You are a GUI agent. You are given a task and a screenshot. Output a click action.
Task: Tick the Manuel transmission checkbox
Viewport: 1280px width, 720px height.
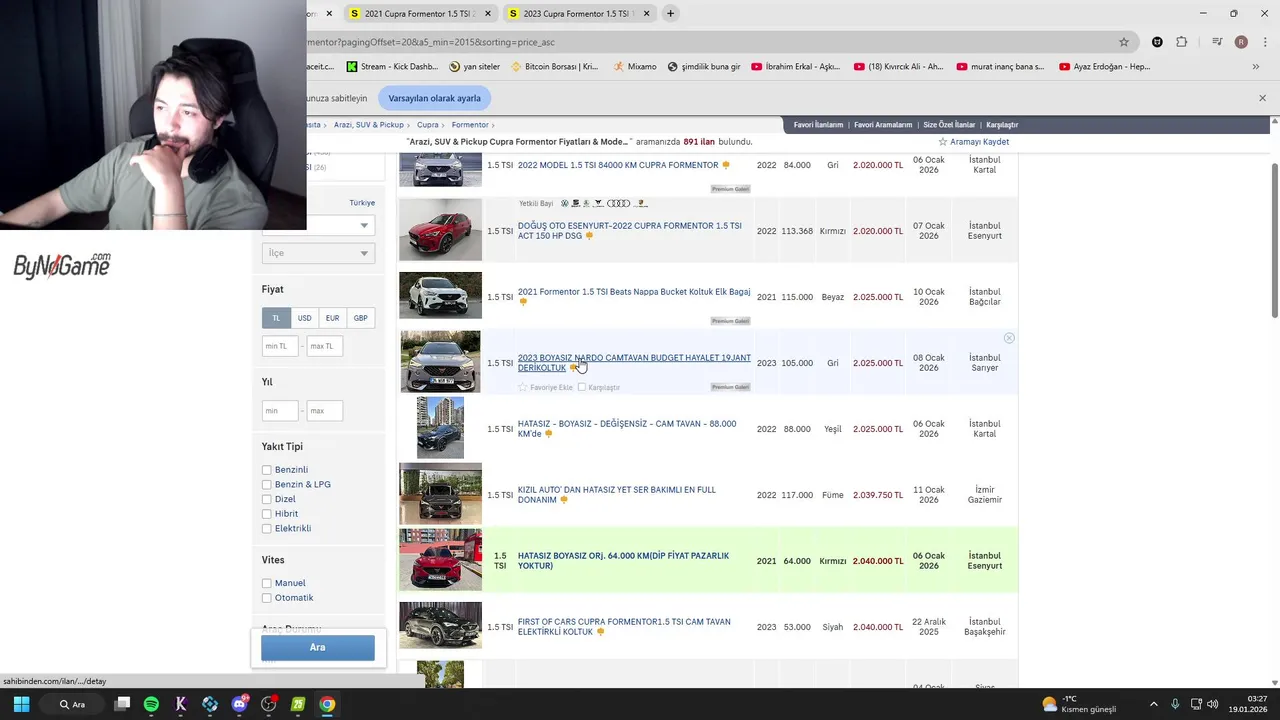coord(267,583)
